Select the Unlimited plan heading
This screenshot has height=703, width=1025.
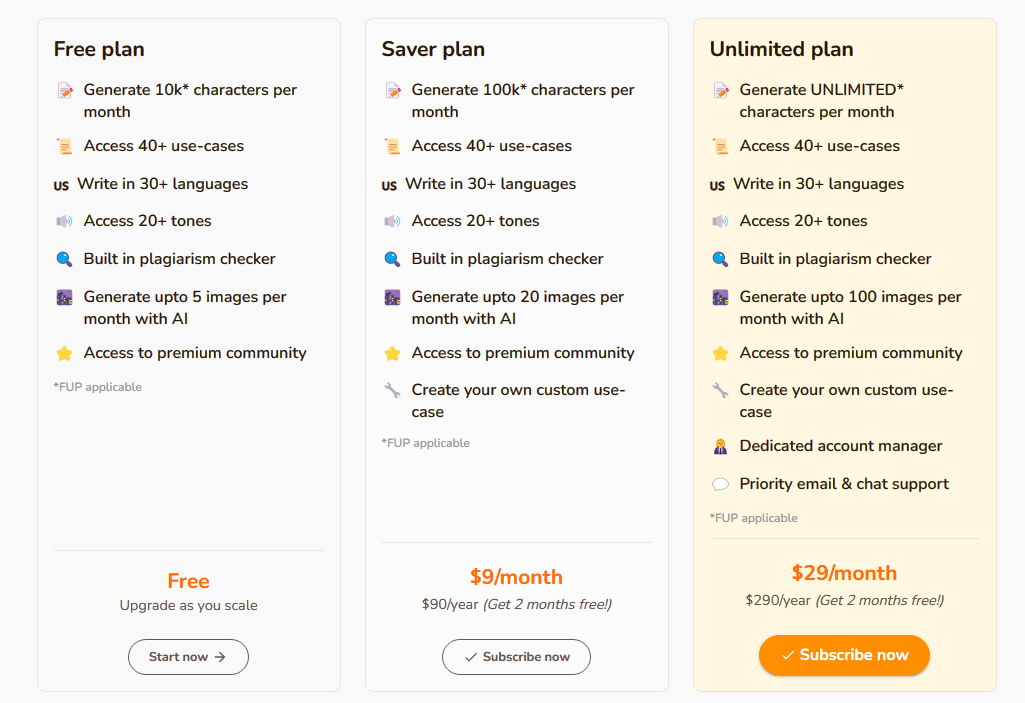point(781,48)
